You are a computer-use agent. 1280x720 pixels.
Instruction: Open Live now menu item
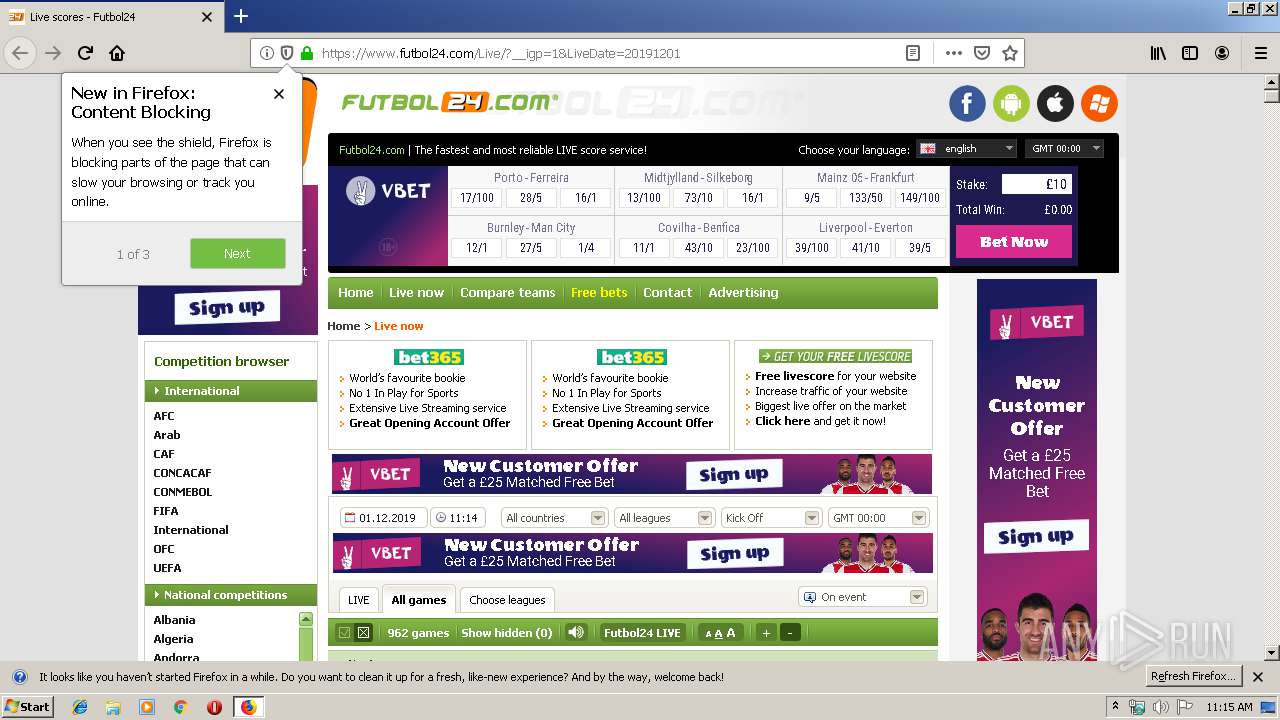tap(416, 293)
